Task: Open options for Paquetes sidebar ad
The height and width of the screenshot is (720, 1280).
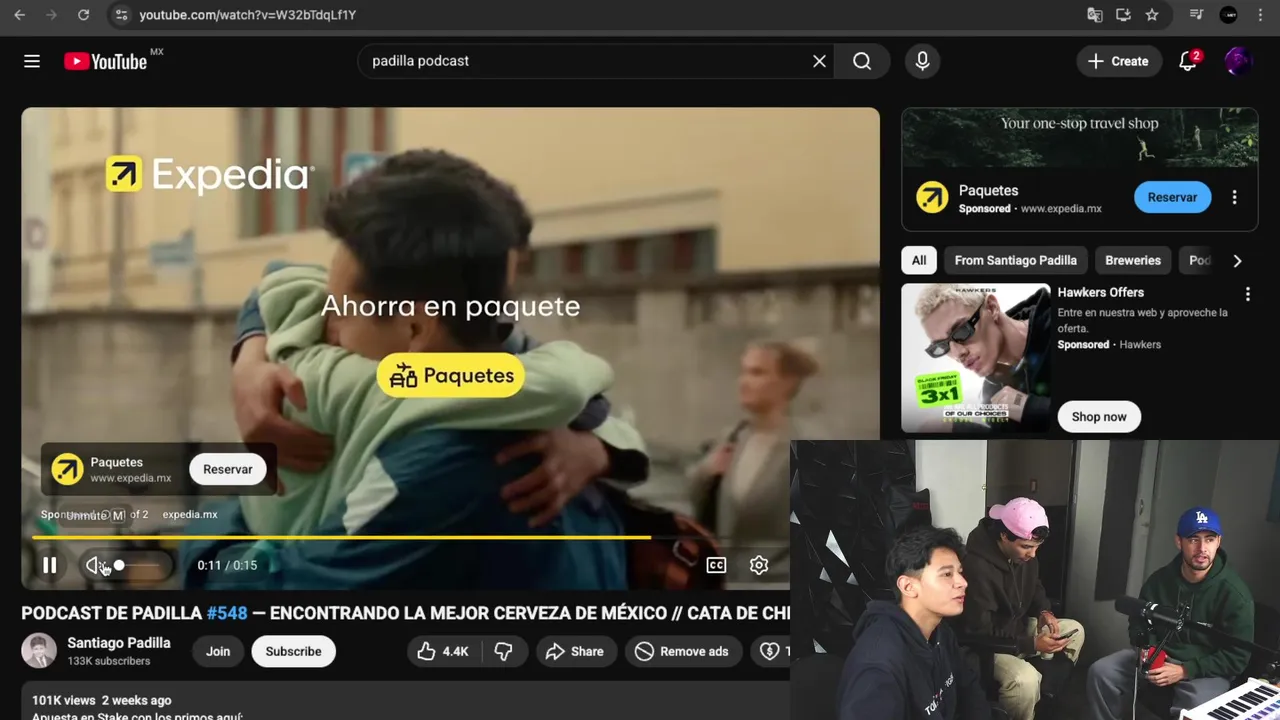Action: [1234, 197]
